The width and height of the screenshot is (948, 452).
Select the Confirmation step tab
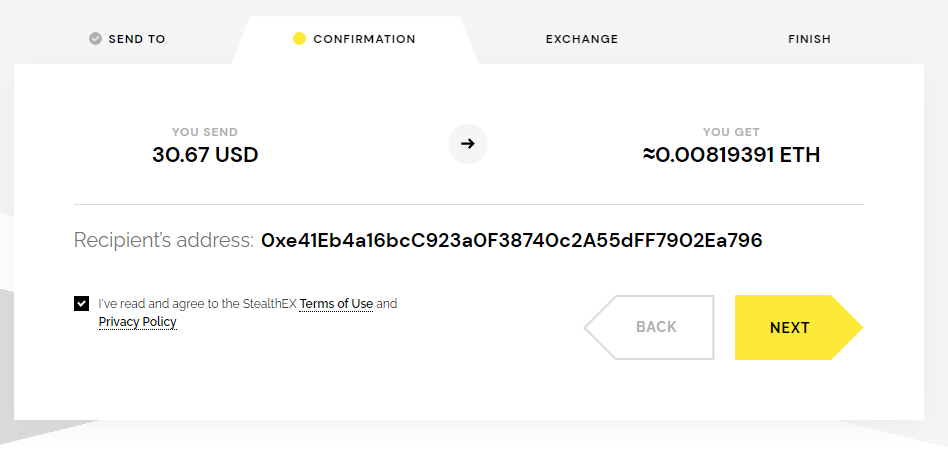click(354, 39)
